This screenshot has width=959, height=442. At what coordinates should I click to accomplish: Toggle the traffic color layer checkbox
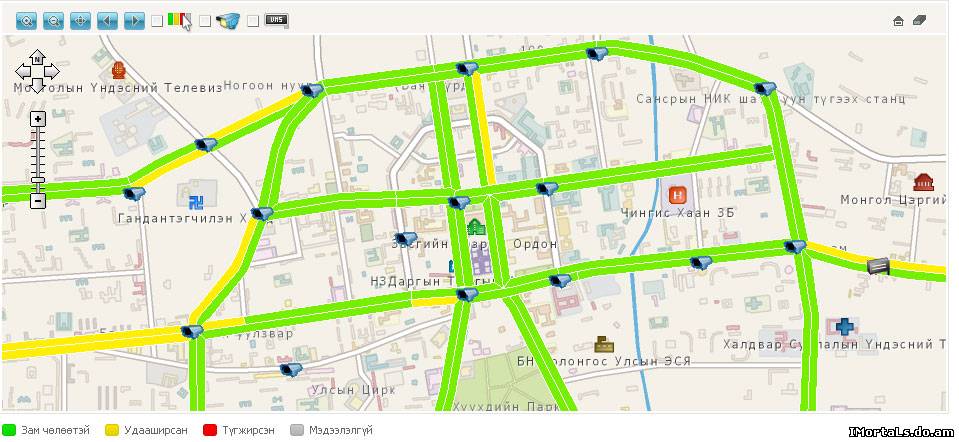click(157, 21)
